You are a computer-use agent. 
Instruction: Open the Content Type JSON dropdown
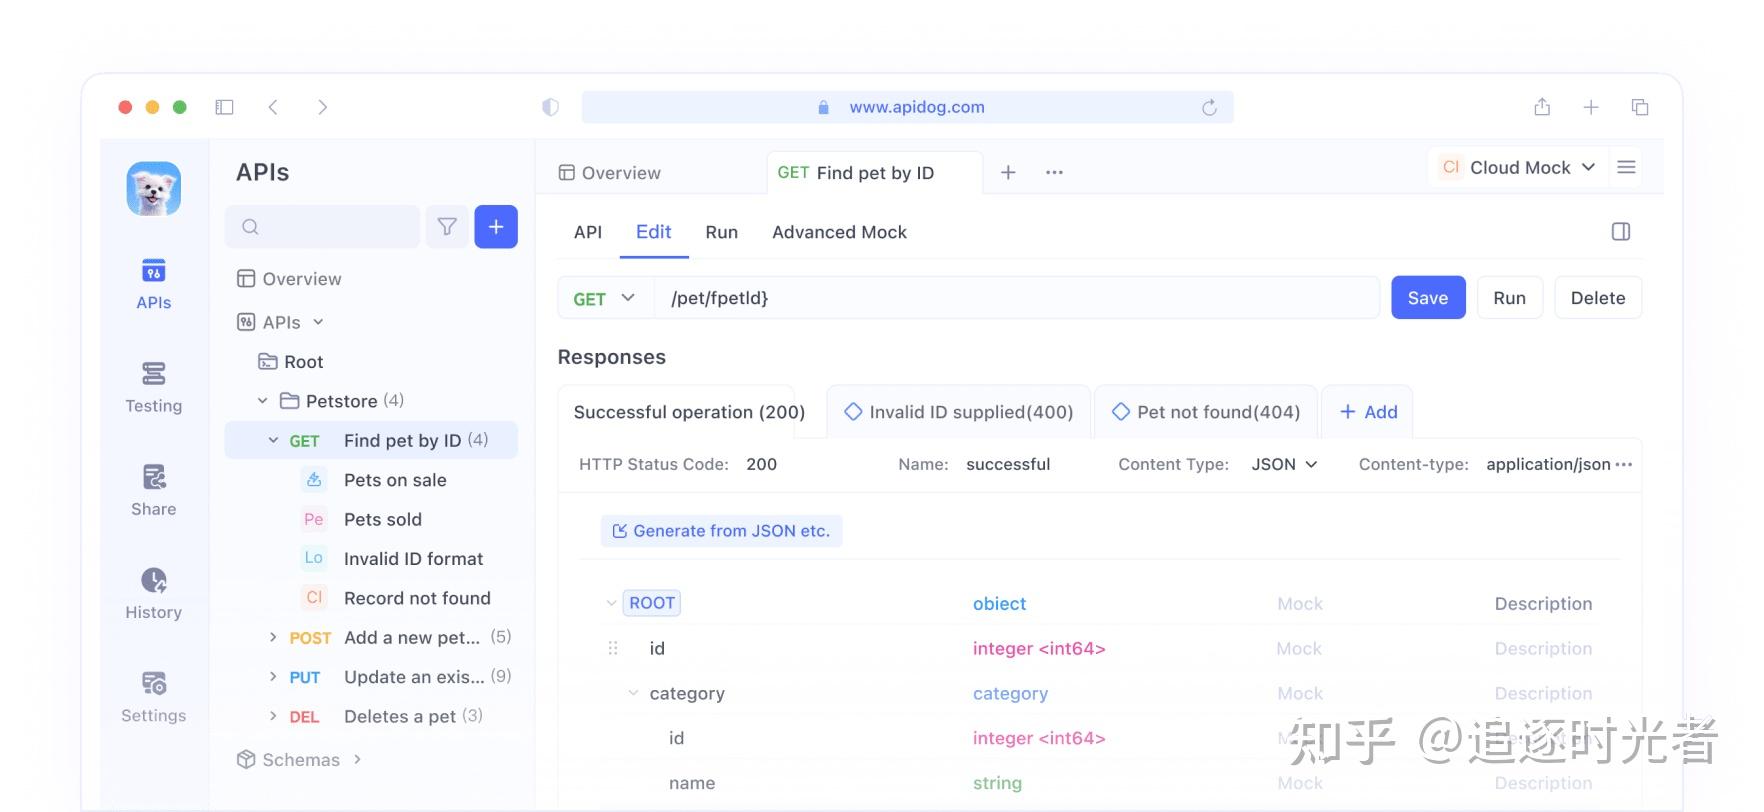1284,464
